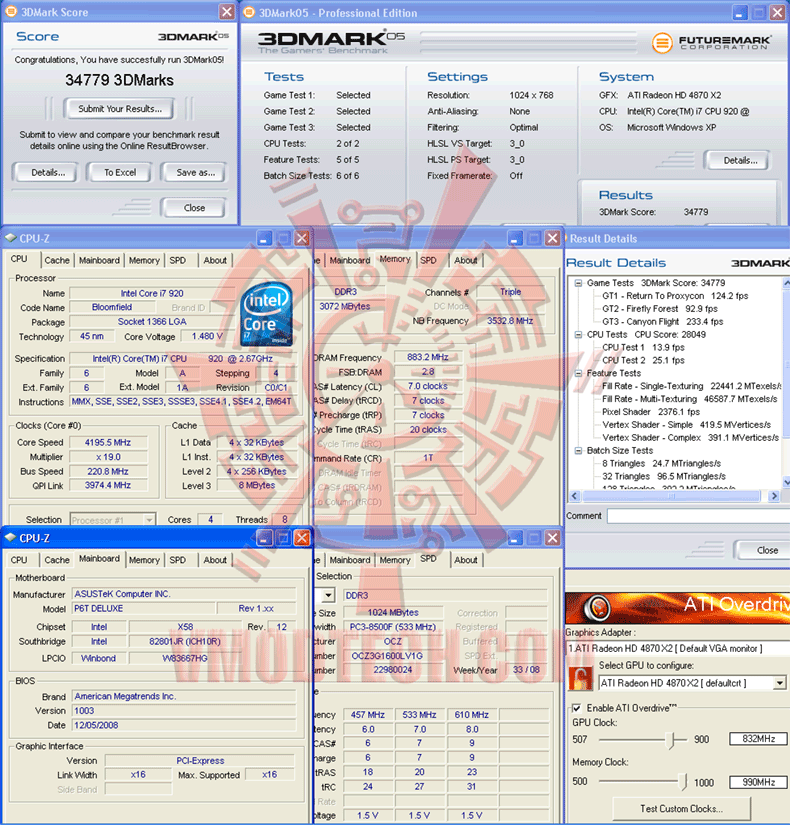Click in the Comment input field
The width and height of the screenshot is (790, 825).
[698, 516]
